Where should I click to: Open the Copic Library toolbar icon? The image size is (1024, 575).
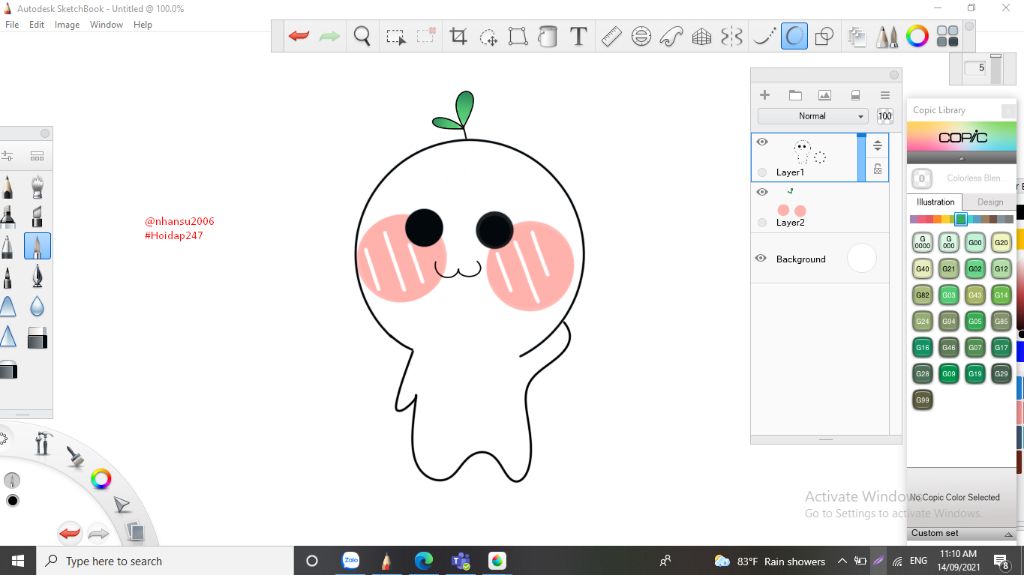948,37
